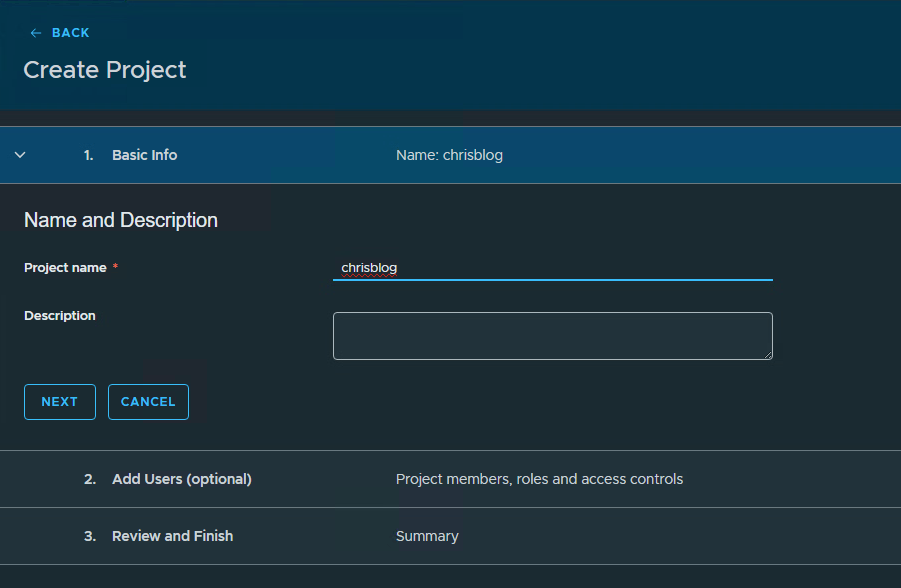Click the Description box resize handle
The width and height of the screenshot is (901, 588).
768,355
